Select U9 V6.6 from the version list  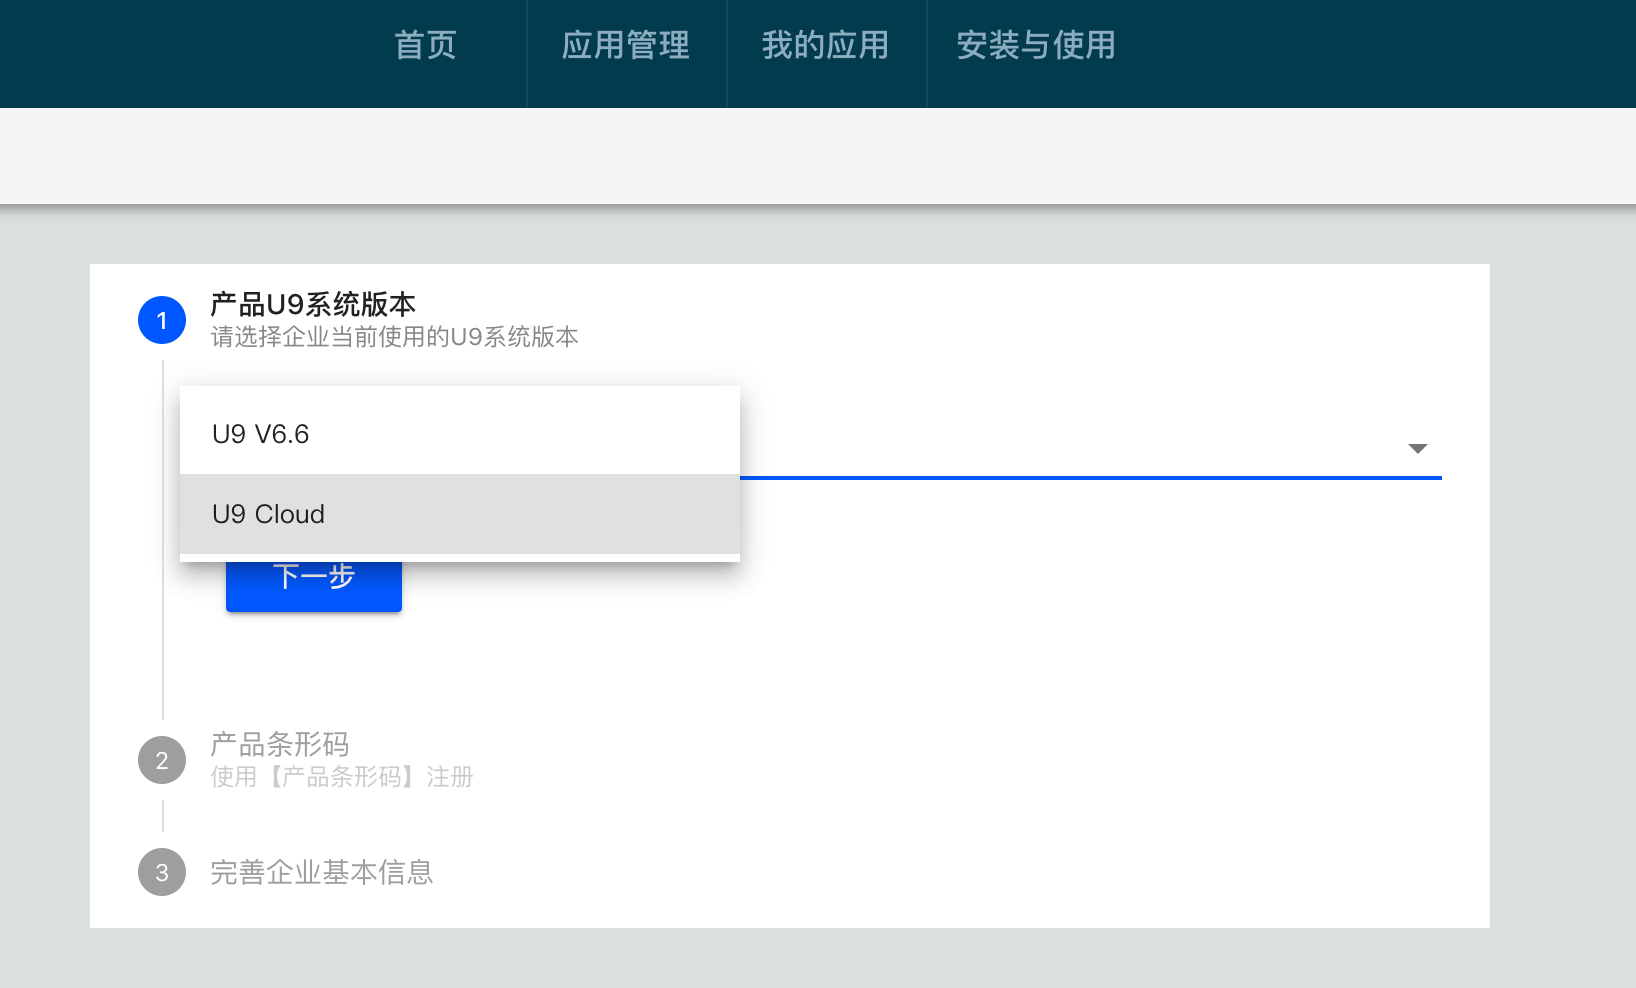pyautogui.click(x=460, y=434)
